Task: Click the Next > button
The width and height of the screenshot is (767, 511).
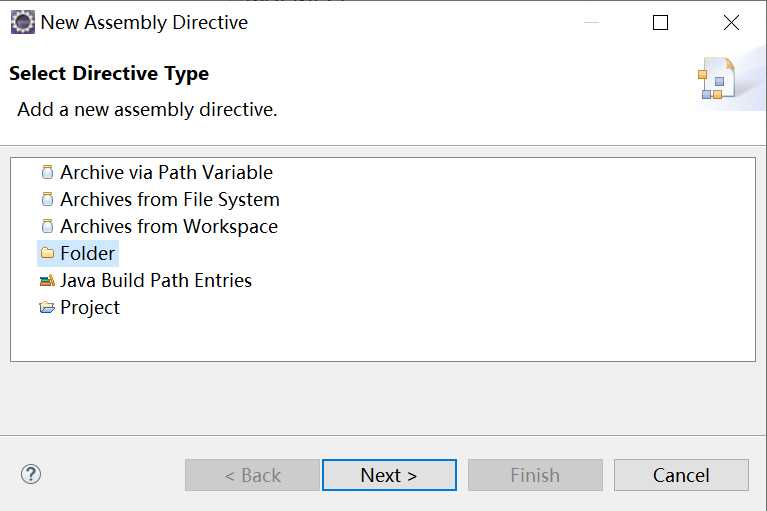Action: [x=389, y=475]
